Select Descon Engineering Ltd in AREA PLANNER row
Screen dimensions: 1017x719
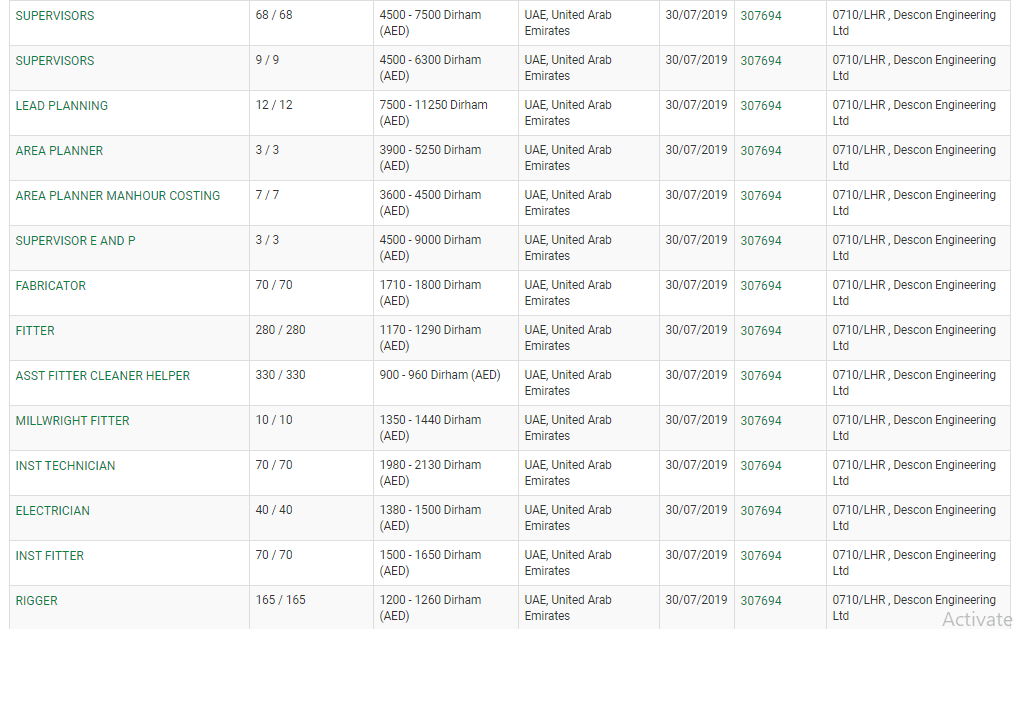[914, 158]
